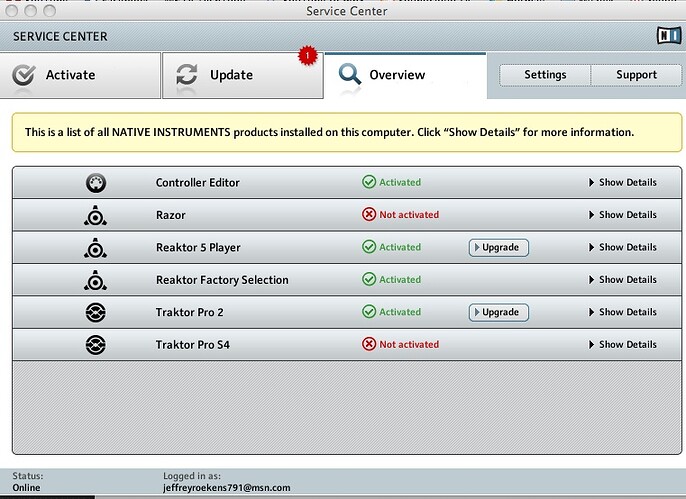Click 'Activated' status text for Traktor Pro 2
Screen dimensions: 686x499
click(x=400, y=312)
